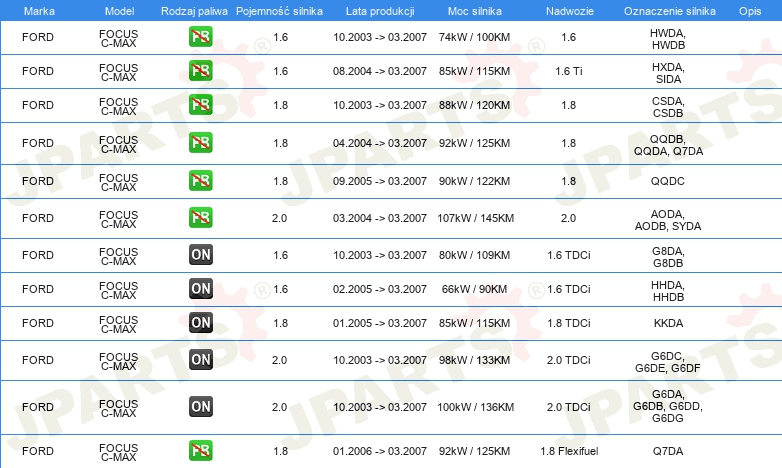Viewport: 782px width, 468px height.
Task: Click ON diesel icon in 80kW / 109KM row
Action: [201, 254]
